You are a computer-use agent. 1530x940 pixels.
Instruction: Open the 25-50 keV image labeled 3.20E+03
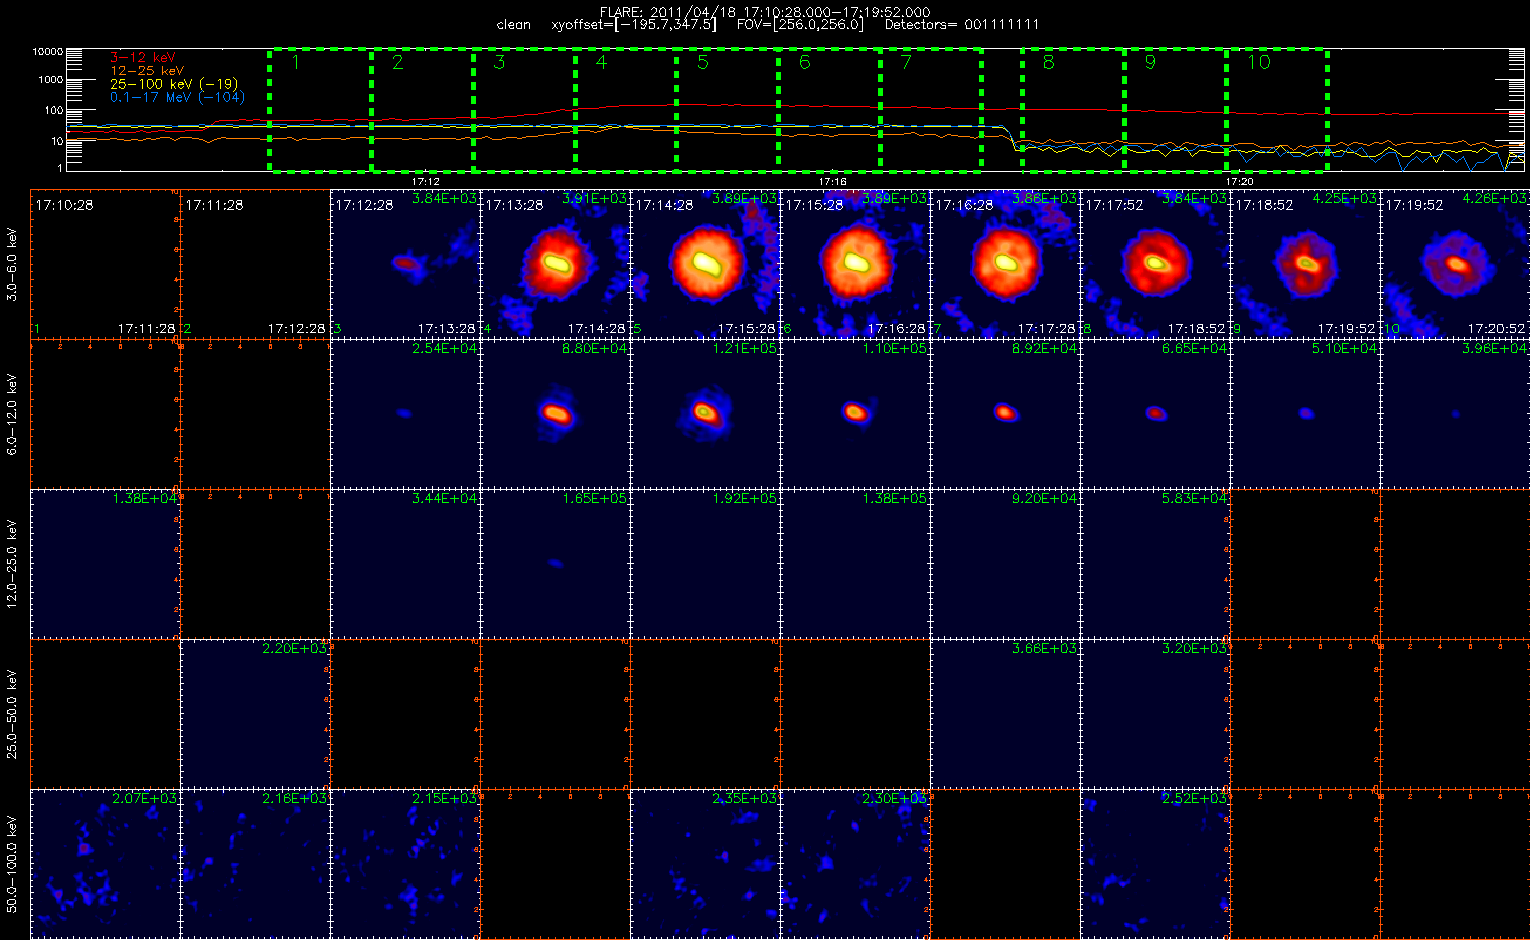tap(1155, 713)
